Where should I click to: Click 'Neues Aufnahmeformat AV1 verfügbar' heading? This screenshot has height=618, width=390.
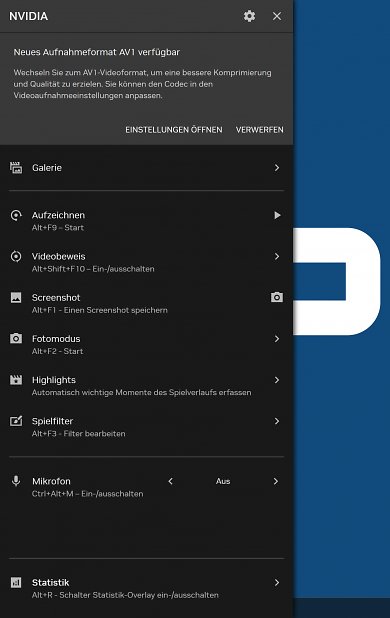pyautogui.click(x=97, y=52)
